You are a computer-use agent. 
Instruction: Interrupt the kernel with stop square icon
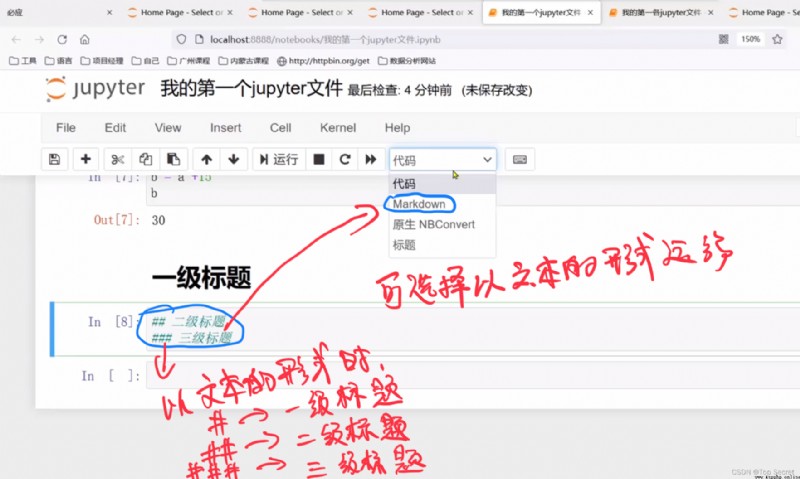319,160
